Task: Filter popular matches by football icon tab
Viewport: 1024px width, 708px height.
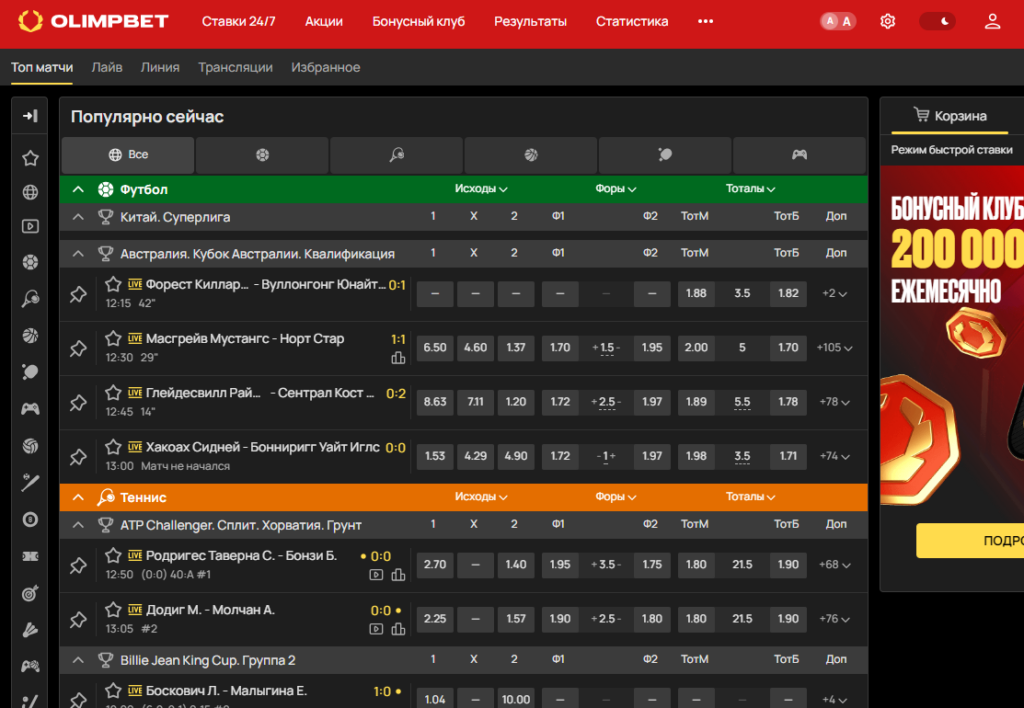Action: 262,155
